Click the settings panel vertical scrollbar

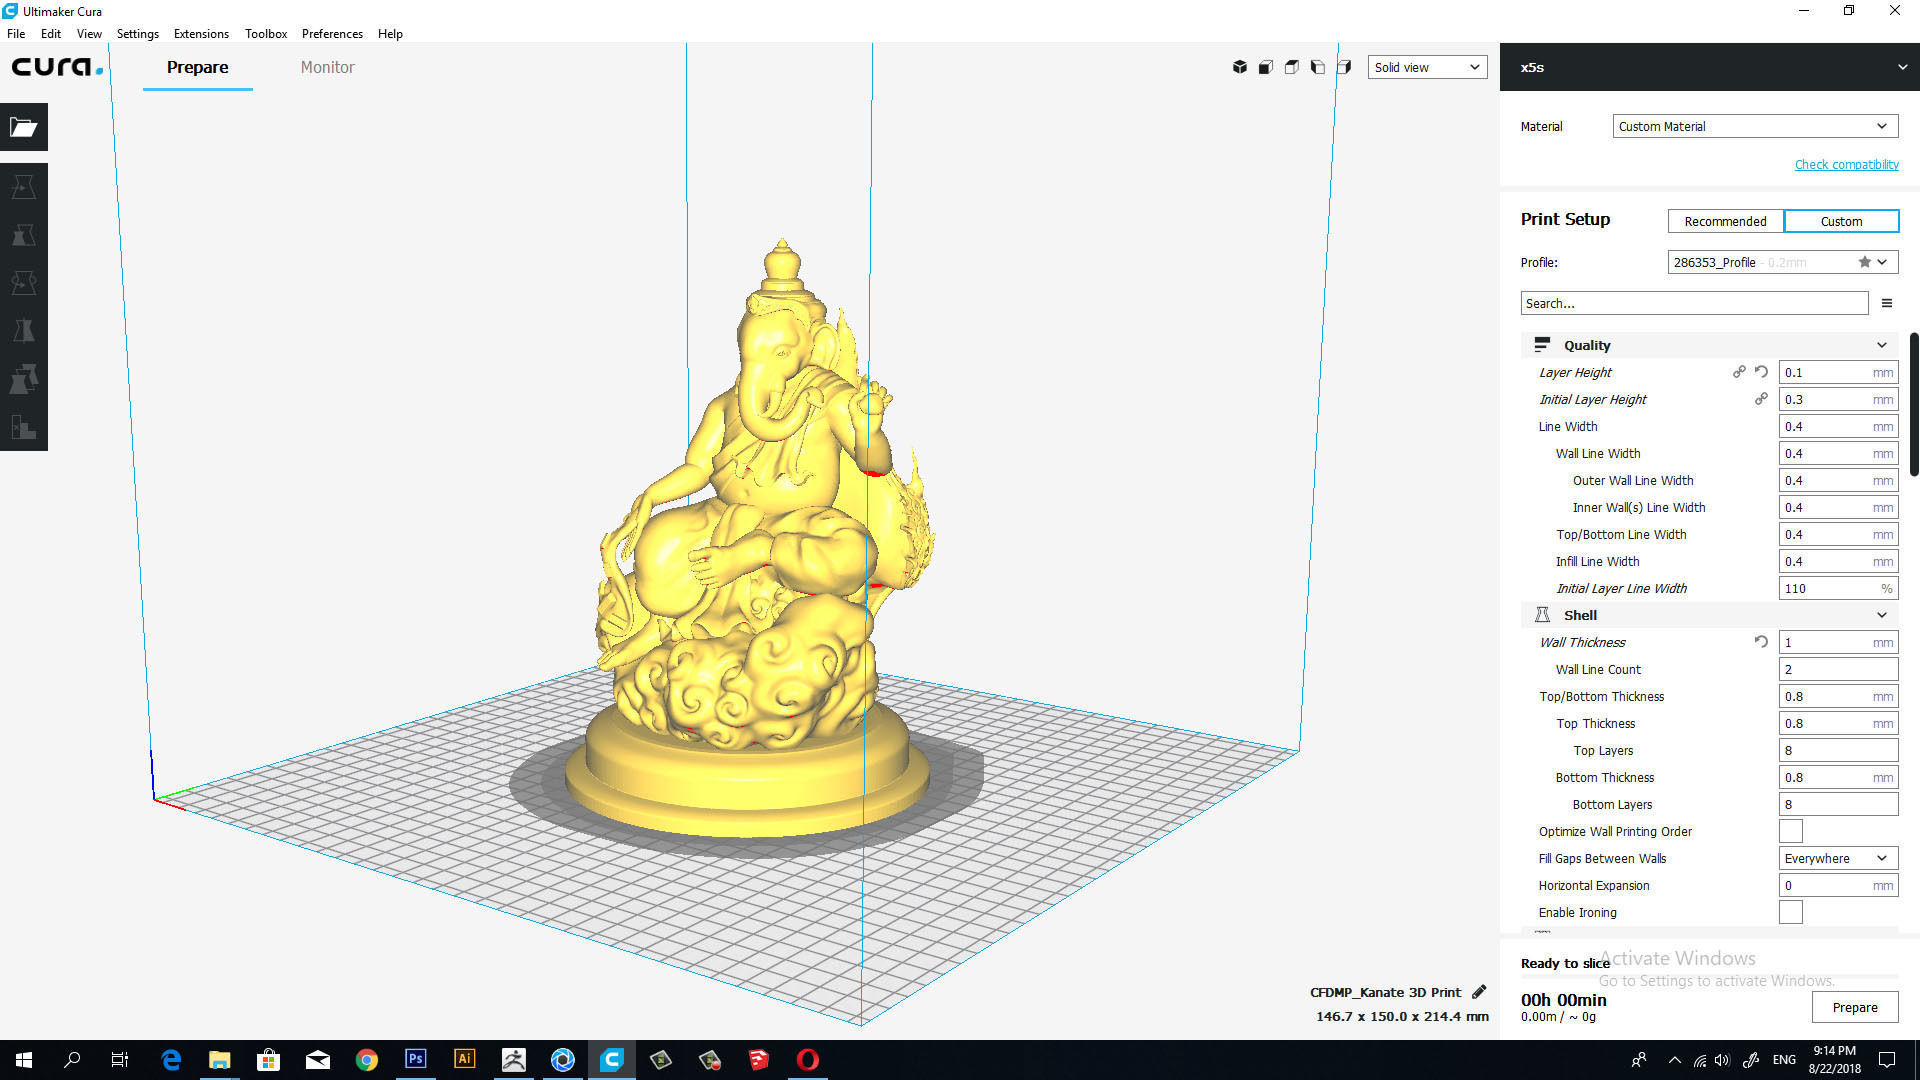point(1914,404)
